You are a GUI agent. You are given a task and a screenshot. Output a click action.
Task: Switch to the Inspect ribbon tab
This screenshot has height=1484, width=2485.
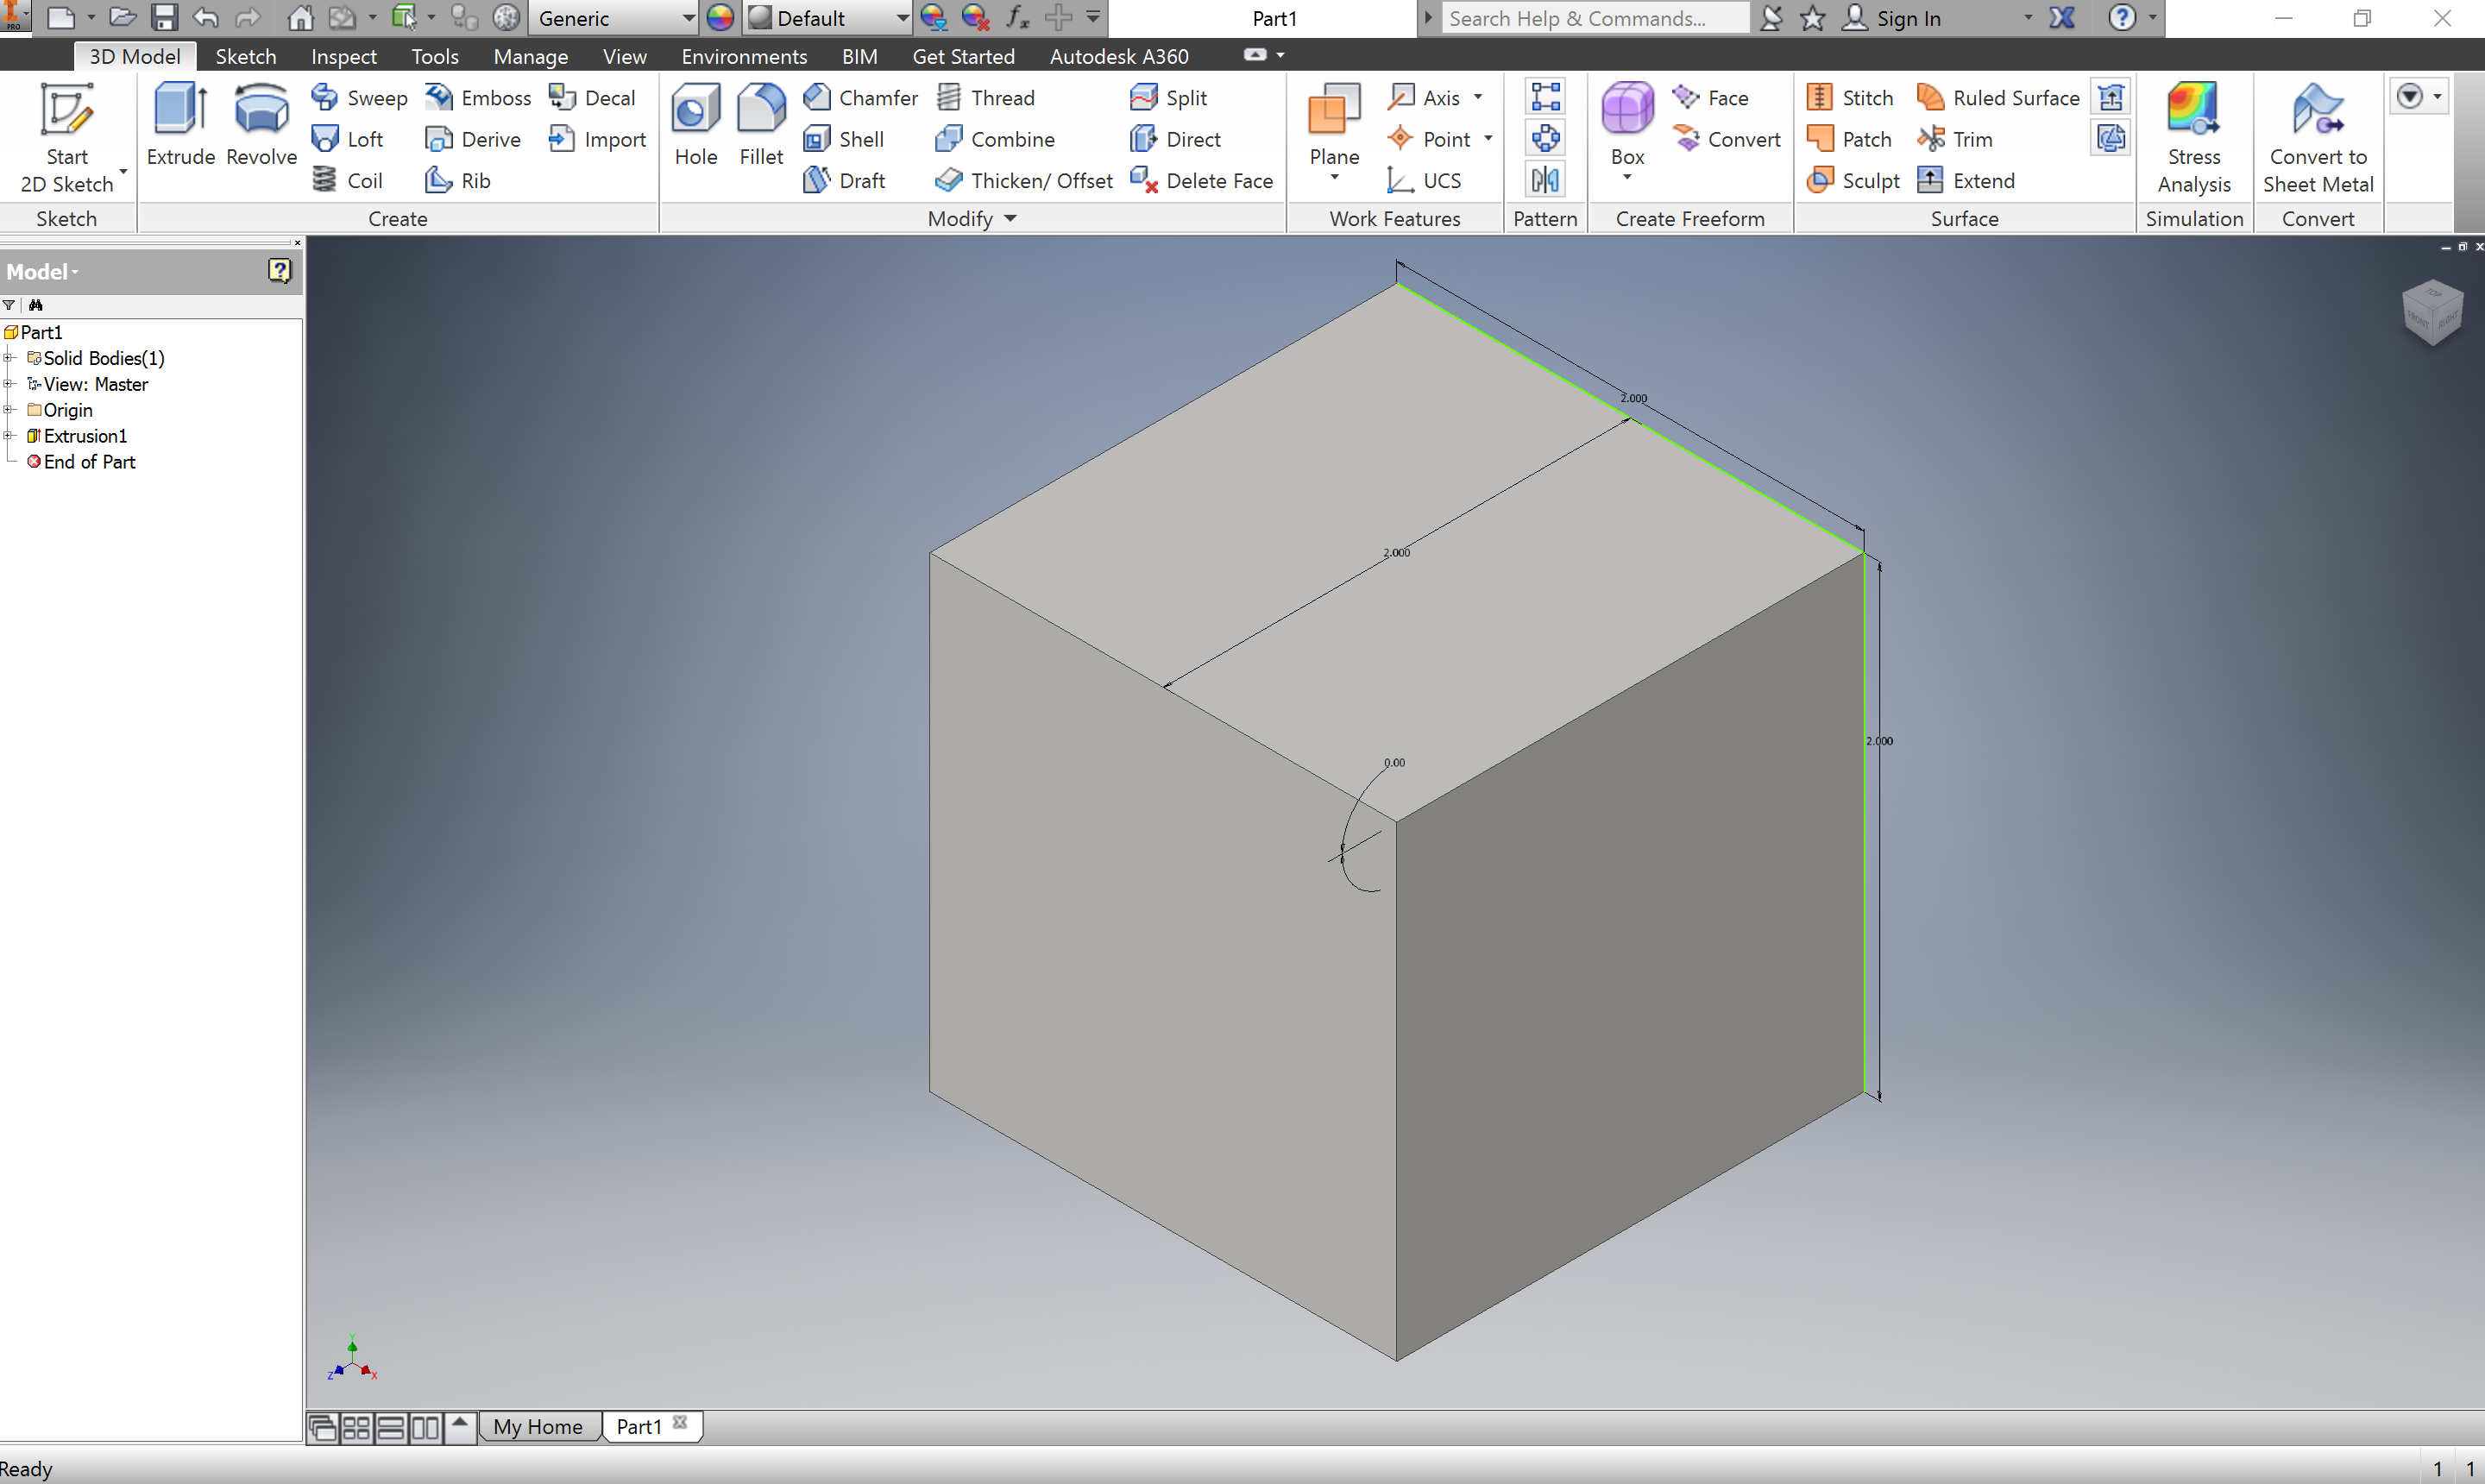coord(343,56)
